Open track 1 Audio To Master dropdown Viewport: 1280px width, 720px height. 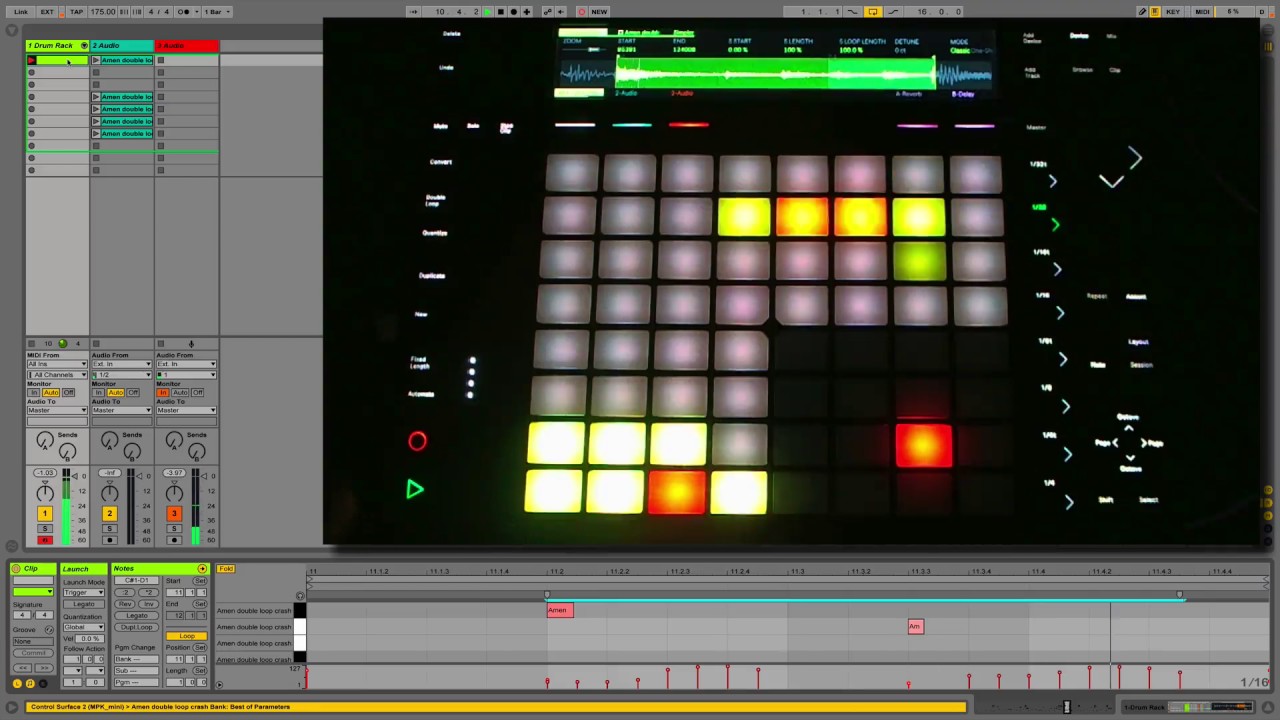57,411
